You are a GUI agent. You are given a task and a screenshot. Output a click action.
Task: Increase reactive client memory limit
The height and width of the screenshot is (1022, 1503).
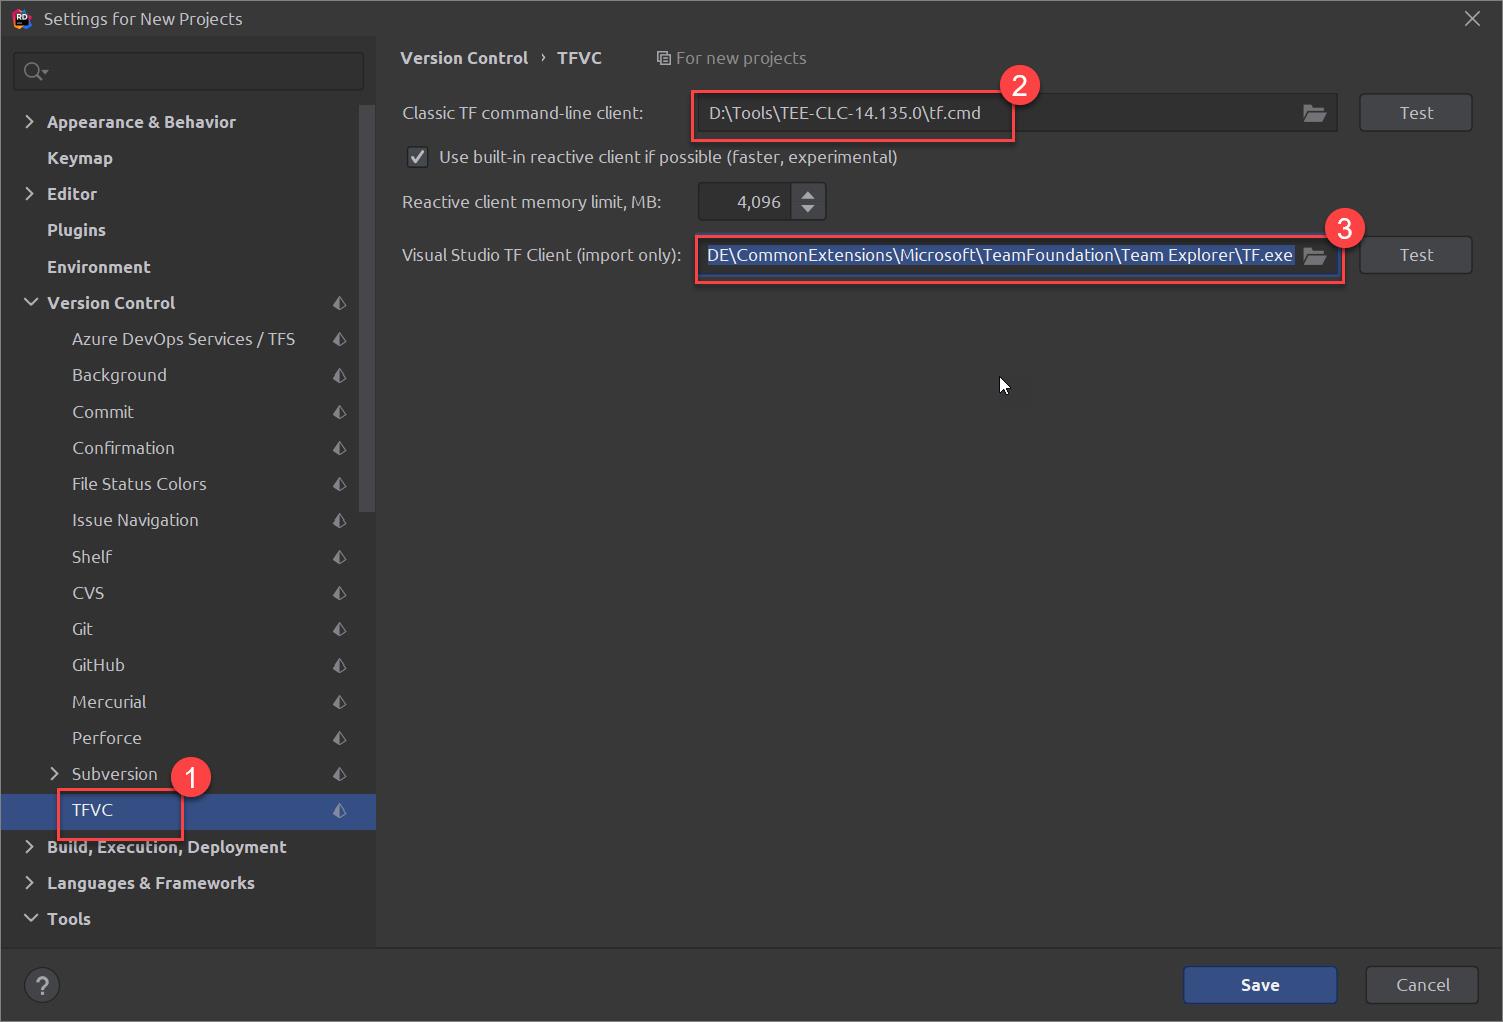[x=808, y=193]
